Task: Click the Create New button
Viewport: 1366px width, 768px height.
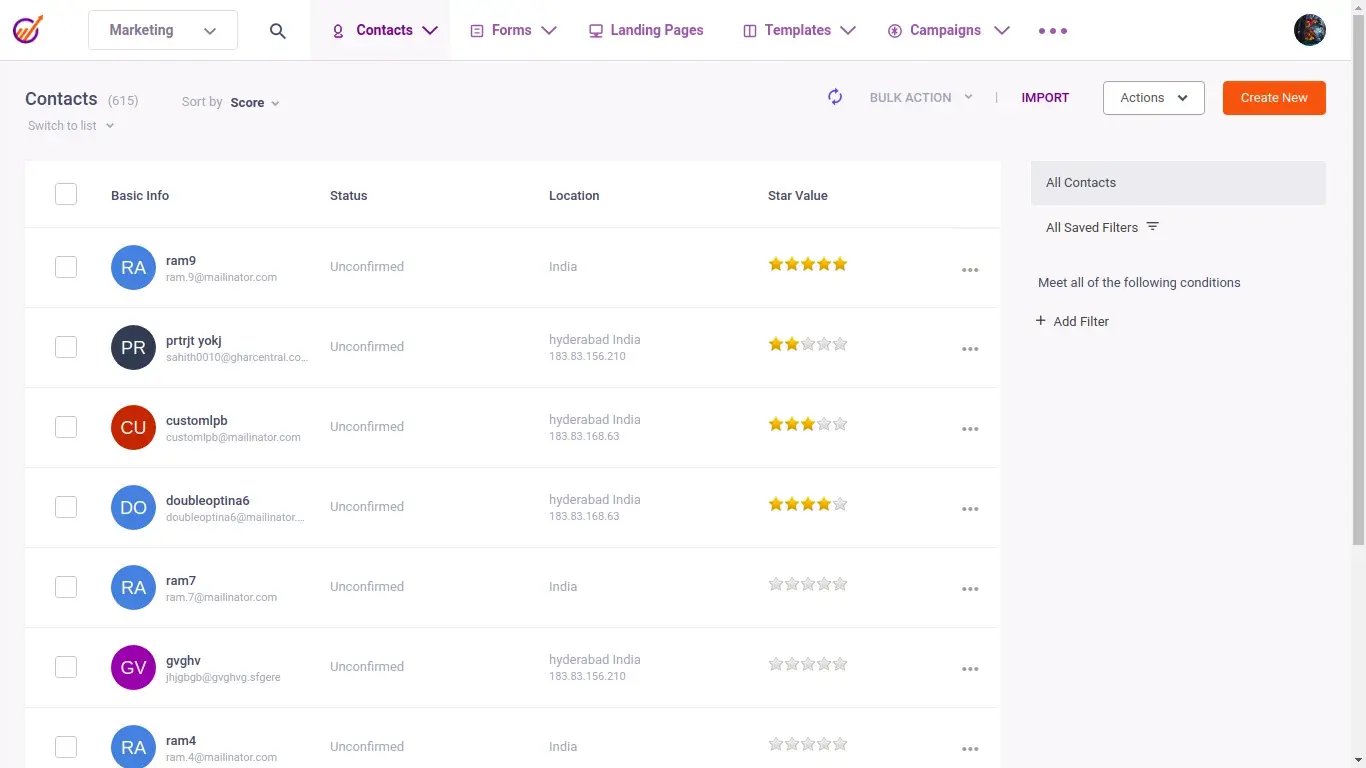Action: [1273, 97]
